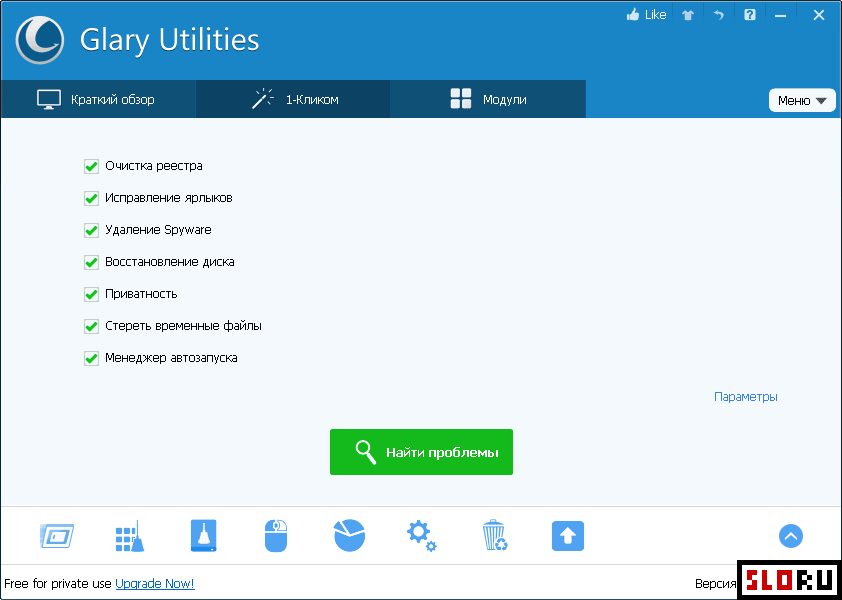Click the Приватность label text
This screenshot has height=600, width=842.
[141, 294]
